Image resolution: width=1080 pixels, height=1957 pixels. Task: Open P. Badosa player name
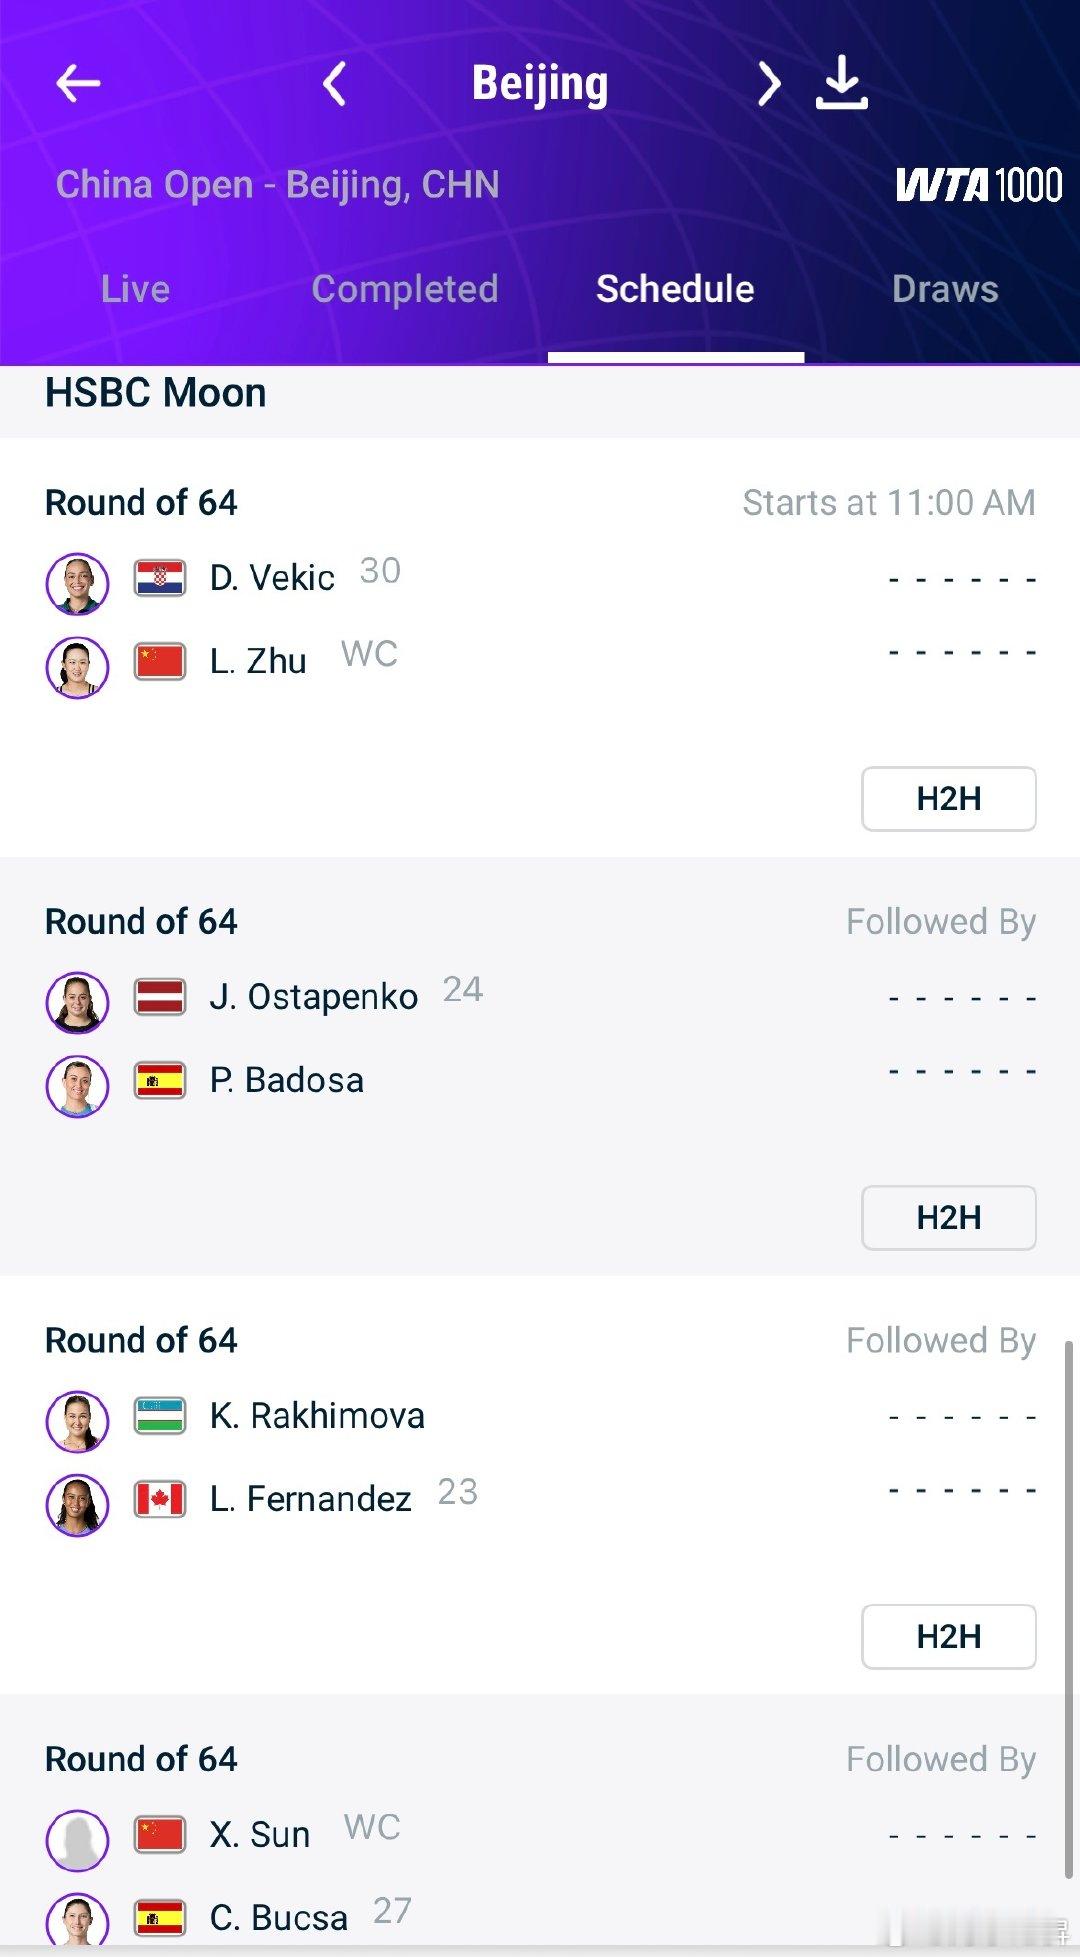(287, 1080)
